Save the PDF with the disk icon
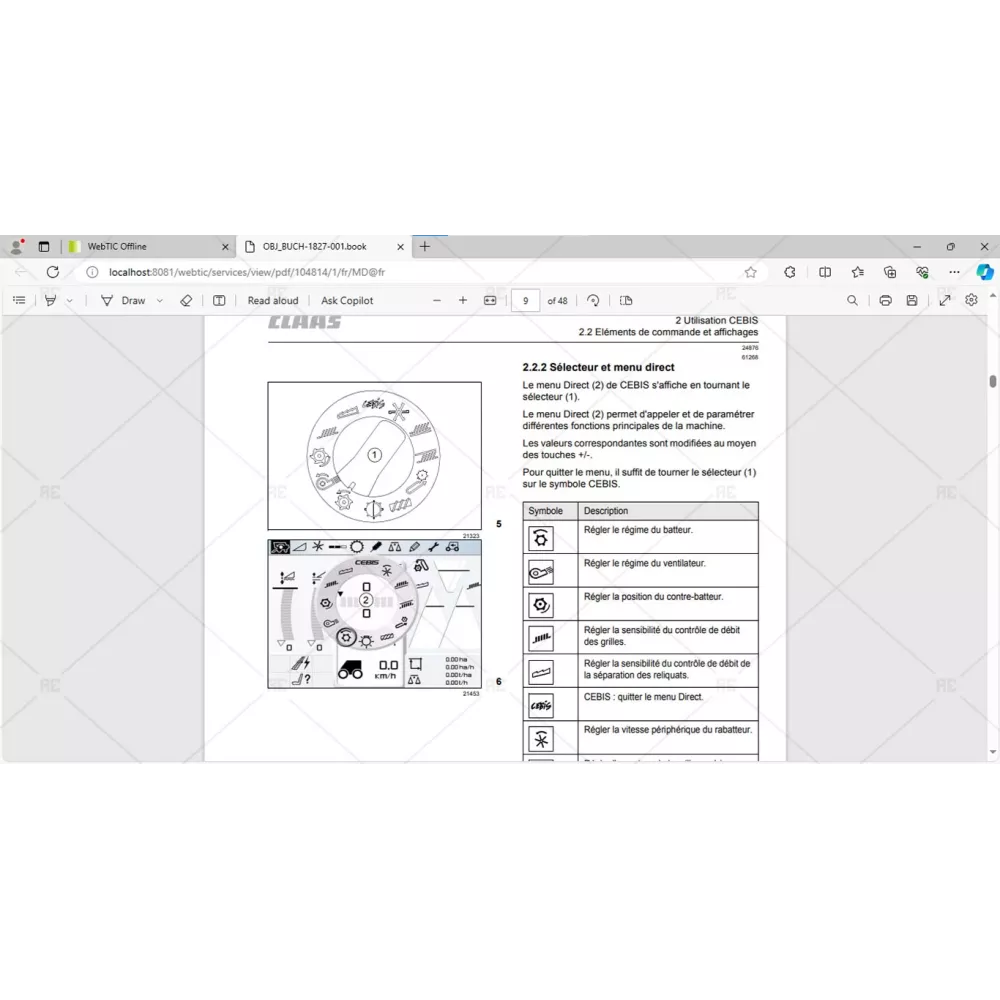This screenshot has height=1000, width=1000. 912,300
